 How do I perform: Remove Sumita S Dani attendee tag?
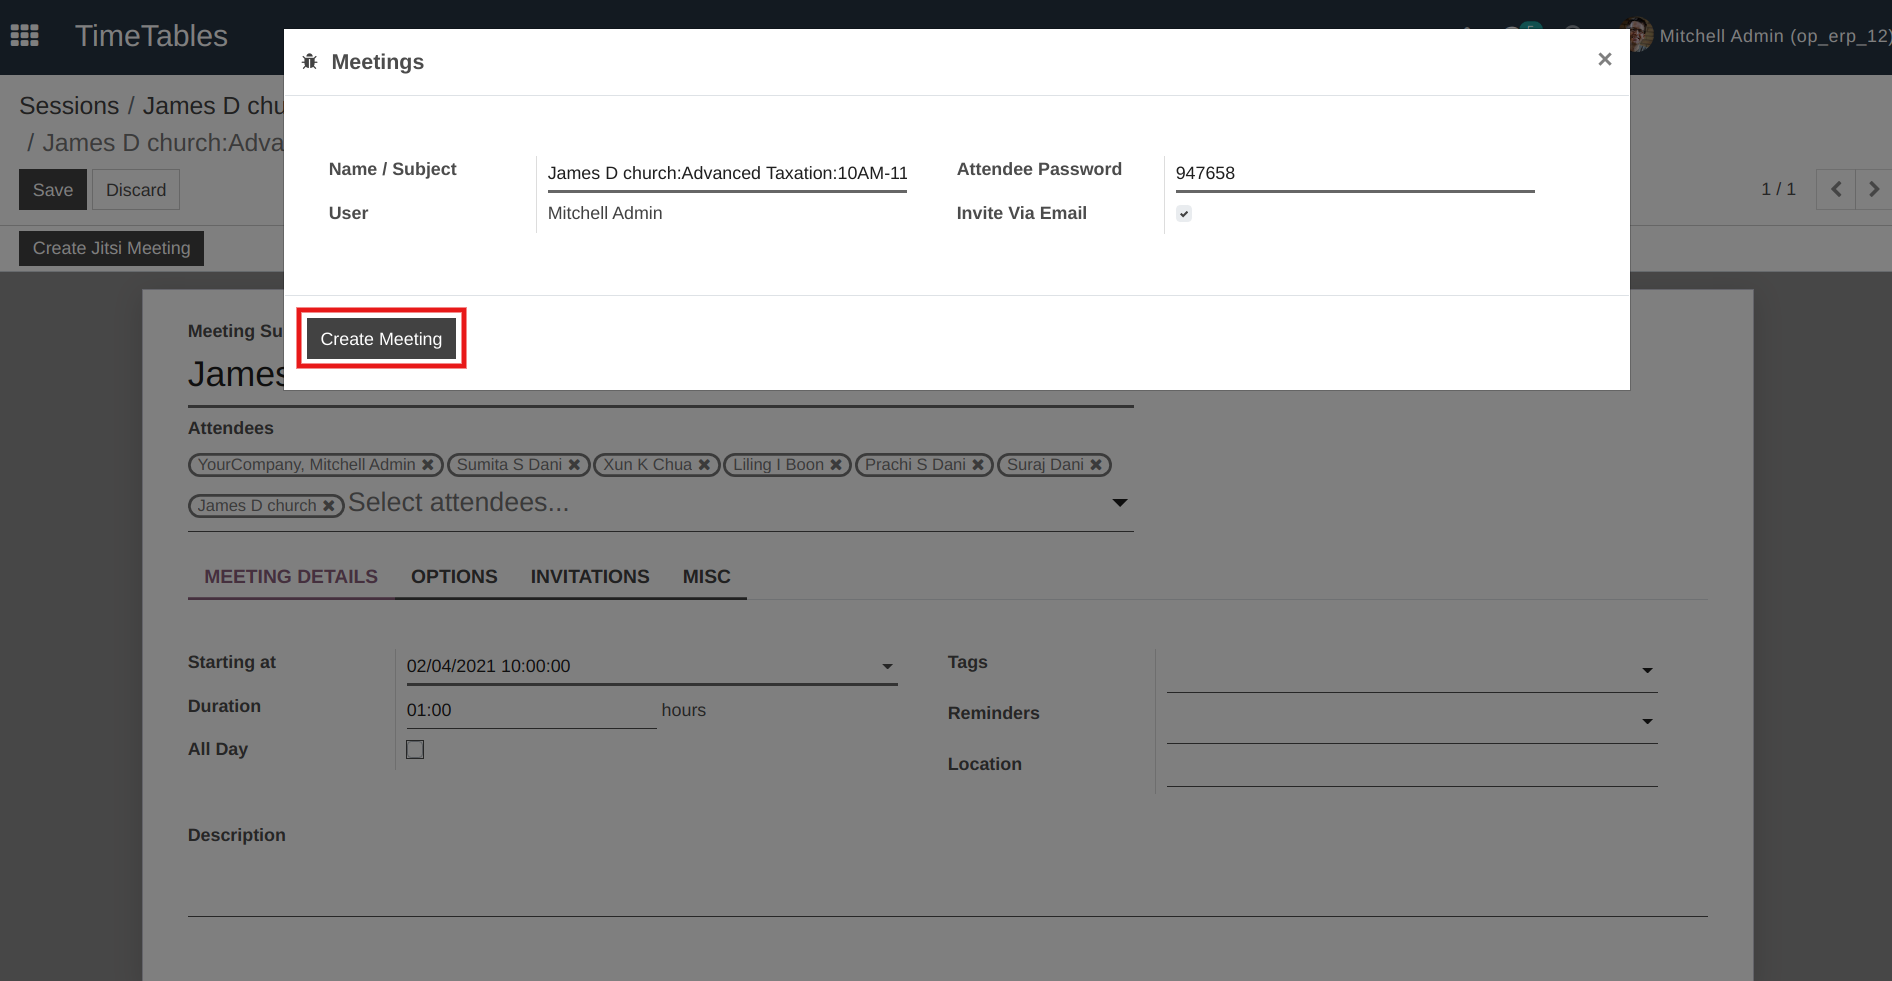574,465
